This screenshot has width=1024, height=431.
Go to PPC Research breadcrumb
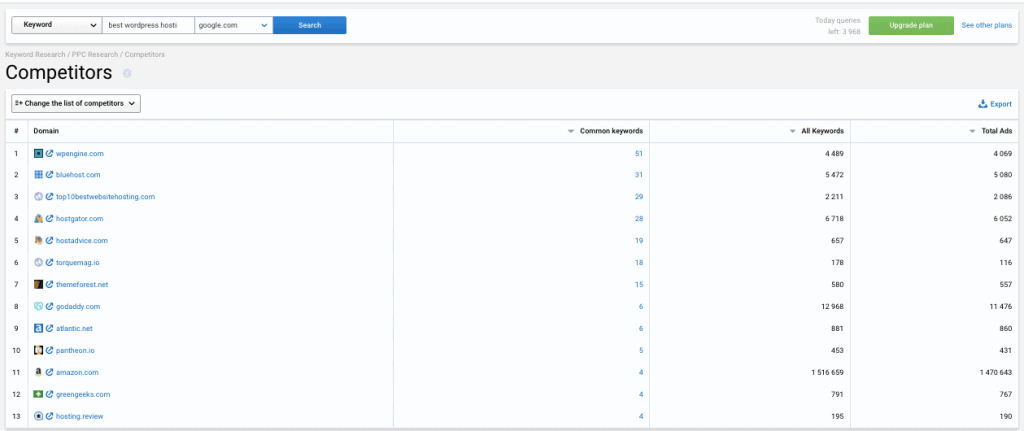pos(95,54)
